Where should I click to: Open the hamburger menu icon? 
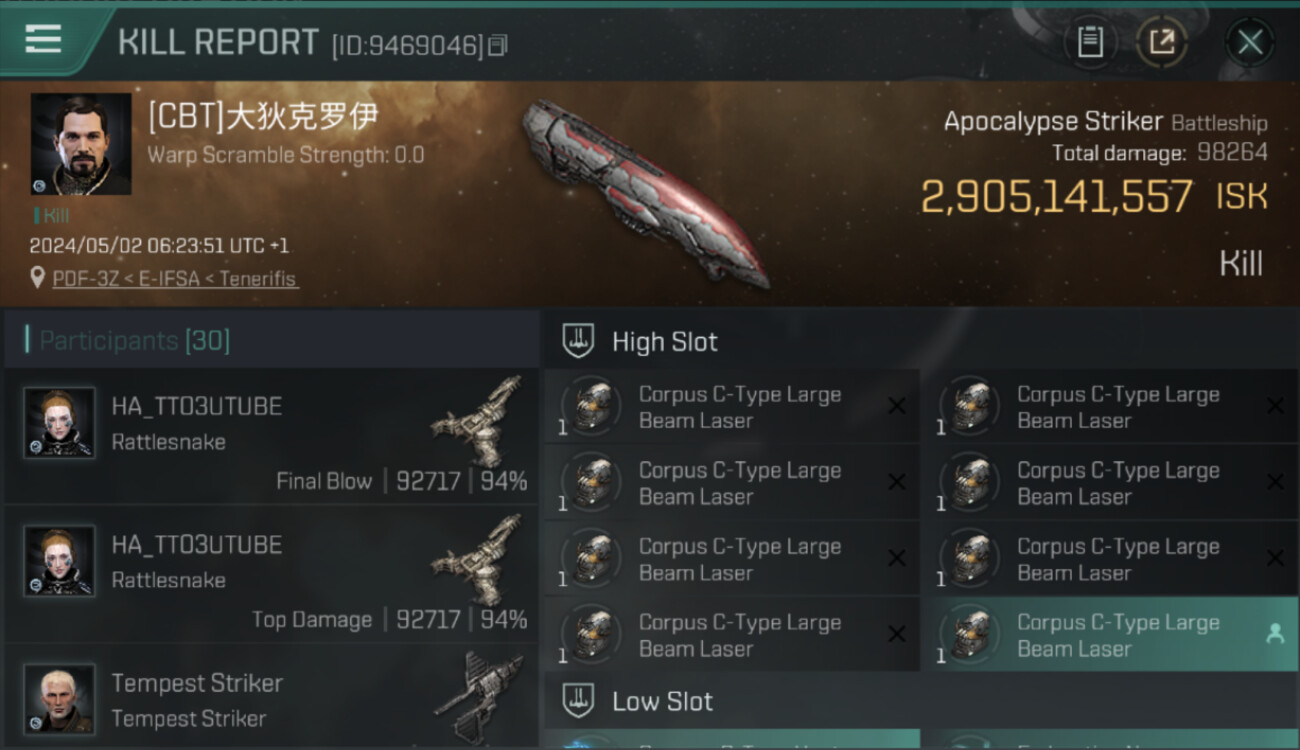click(43, 39)
